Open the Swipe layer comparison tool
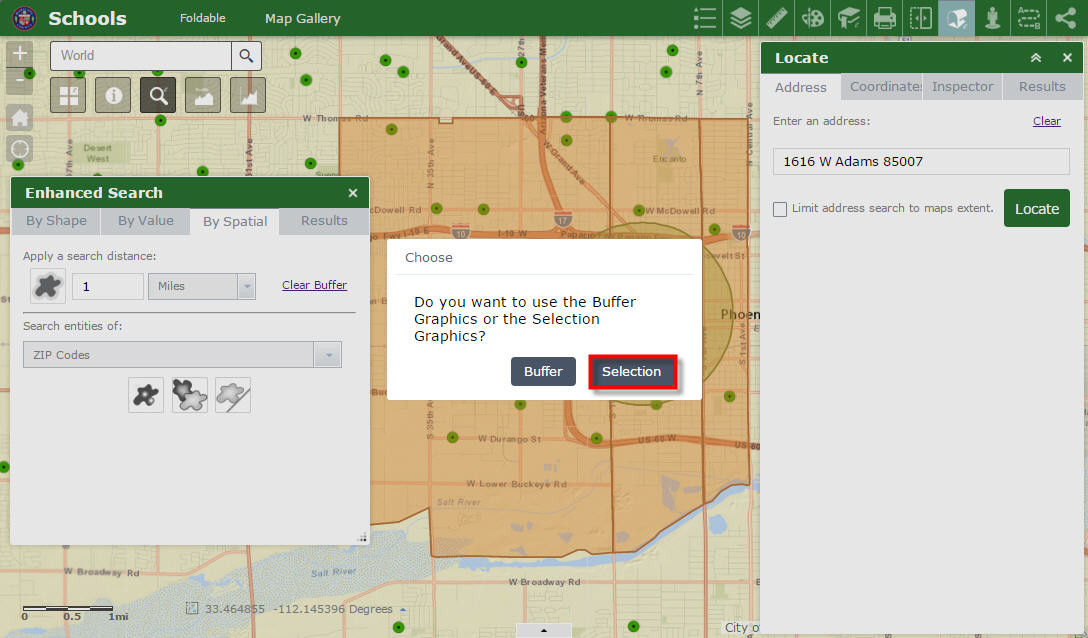This screenshot has height=638, width=1088. pyautogui.click(x=921, y=18)
